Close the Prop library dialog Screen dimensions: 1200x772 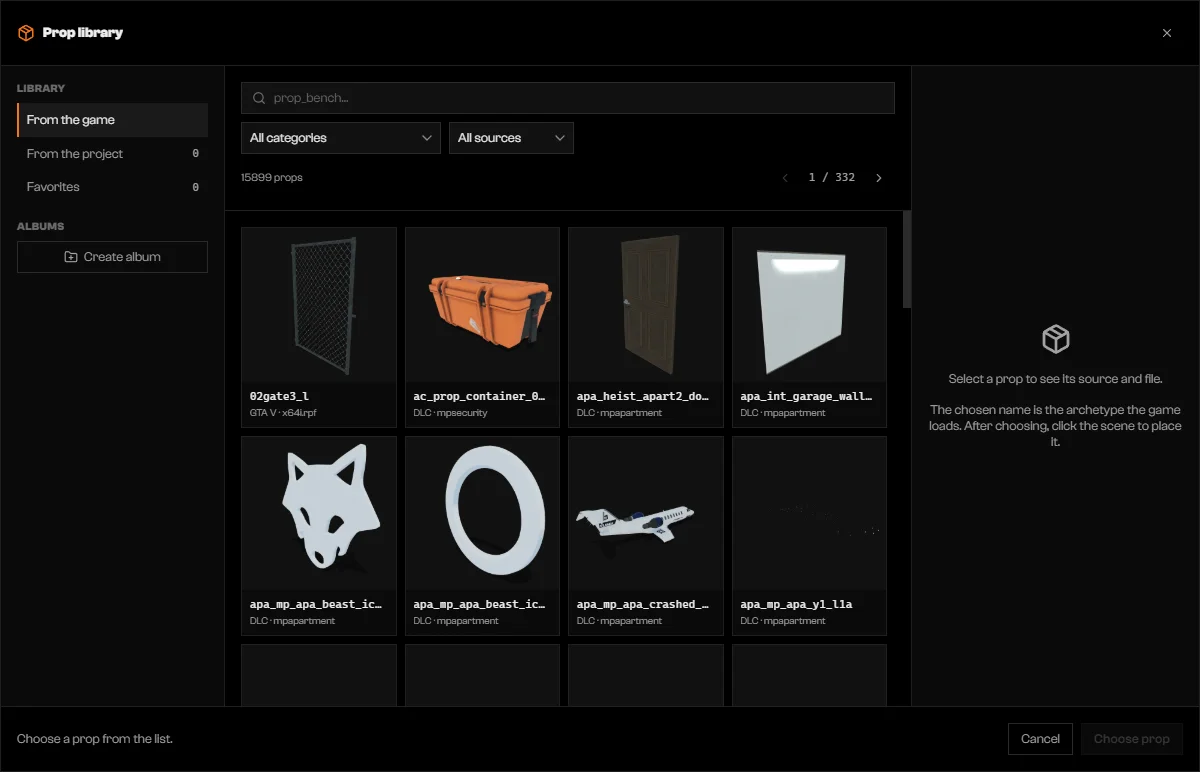[x=1167, y=33]
